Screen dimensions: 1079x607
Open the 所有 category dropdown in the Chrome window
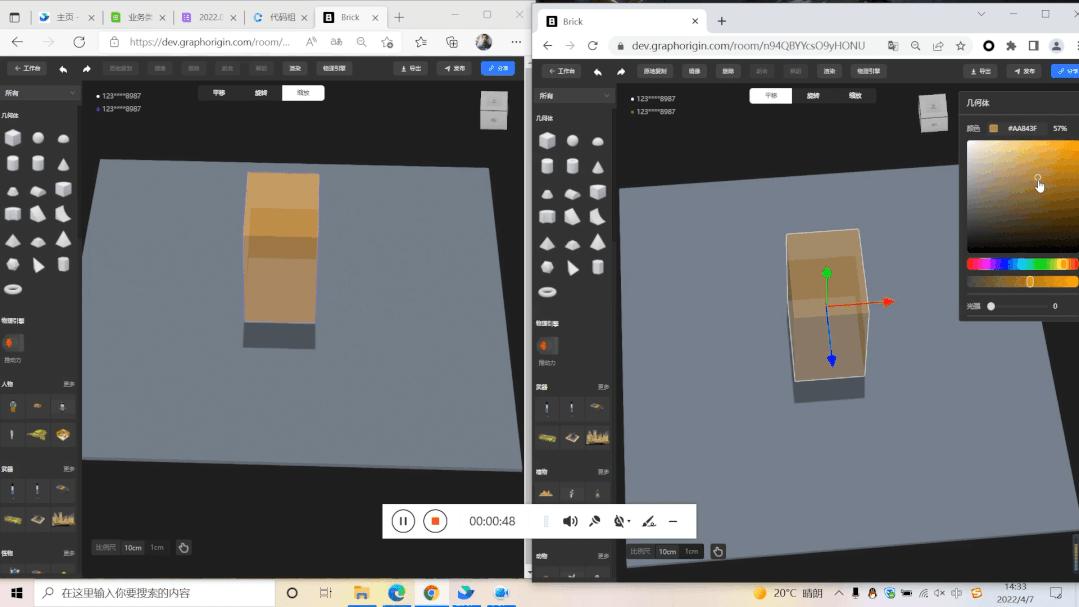coord(573,96)
